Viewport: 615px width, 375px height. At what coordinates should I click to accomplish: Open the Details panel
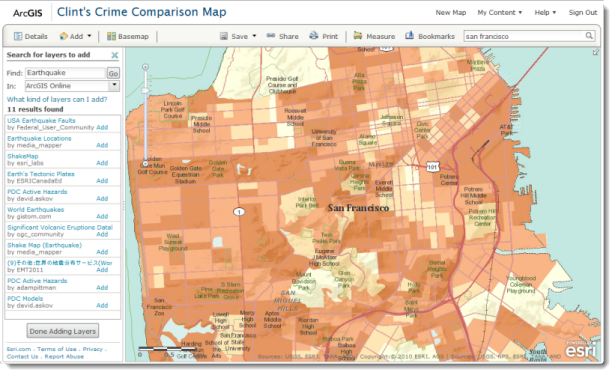(x=31, y=36)
